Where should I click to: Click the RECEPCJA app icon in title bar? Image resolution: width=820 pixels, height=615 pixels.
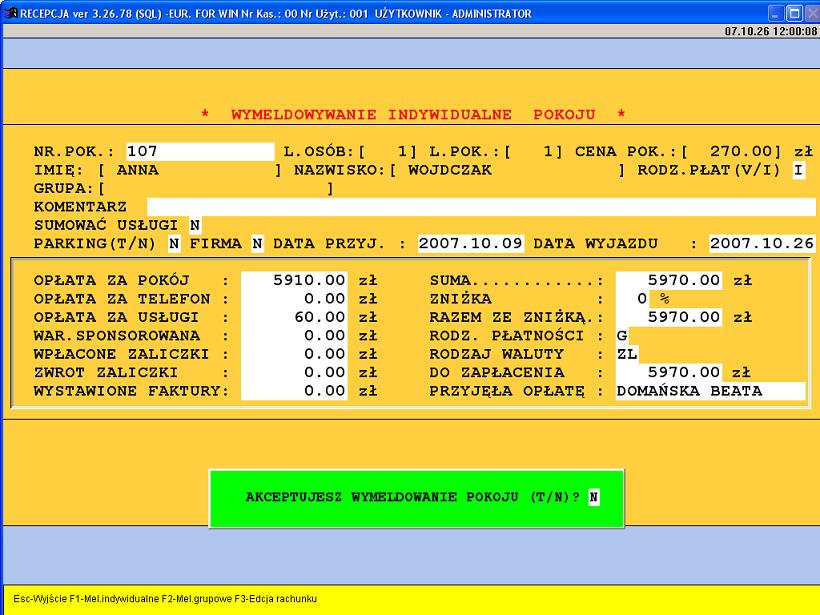[x=10, y=13]
